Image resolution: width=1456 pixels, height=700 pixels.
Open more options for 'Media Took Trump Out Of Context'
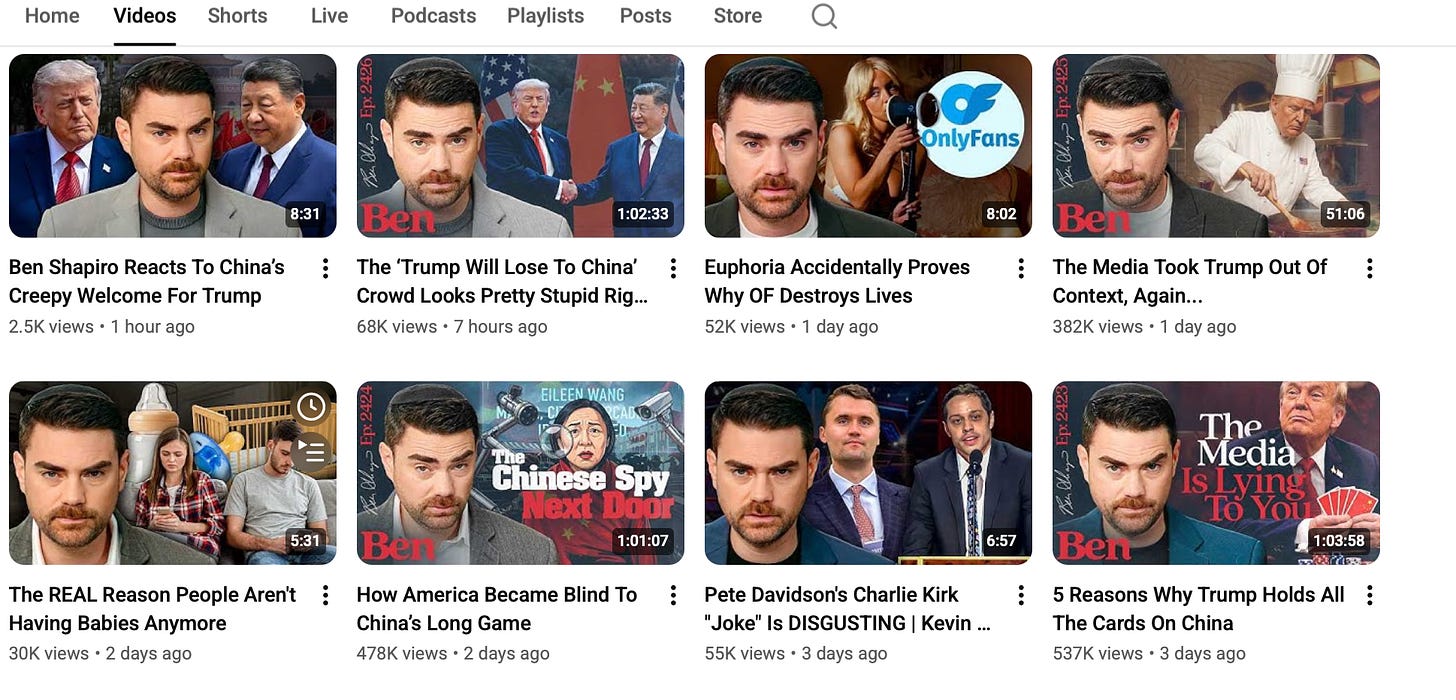click(x=1369, y=268)
